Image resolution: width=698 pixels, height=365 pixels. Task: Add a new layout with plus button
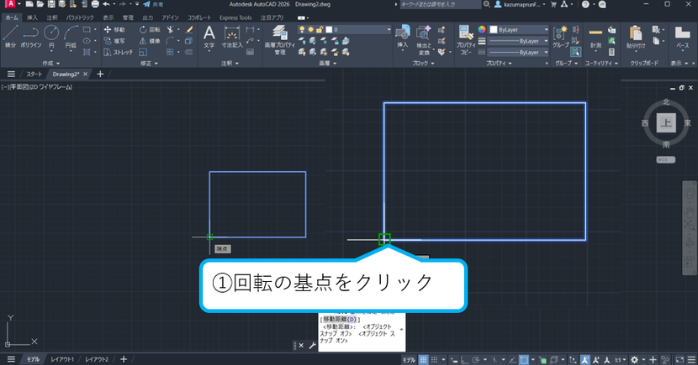pos(123,359)
